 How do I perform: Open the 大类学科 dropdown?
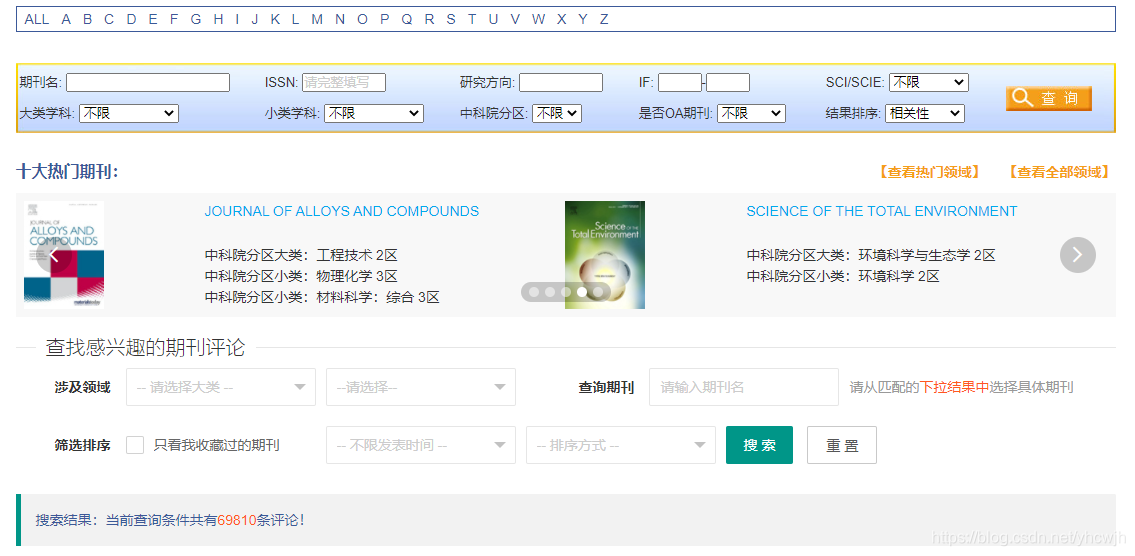pyautogui.click(x=128, y=114)
